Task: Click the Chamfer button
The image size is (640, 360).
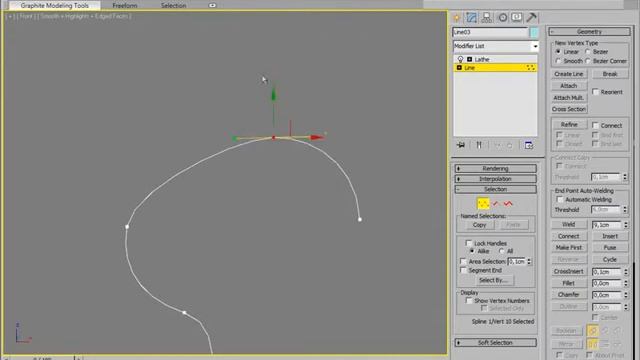Action: pyautogui.click(x=569, y=294)
